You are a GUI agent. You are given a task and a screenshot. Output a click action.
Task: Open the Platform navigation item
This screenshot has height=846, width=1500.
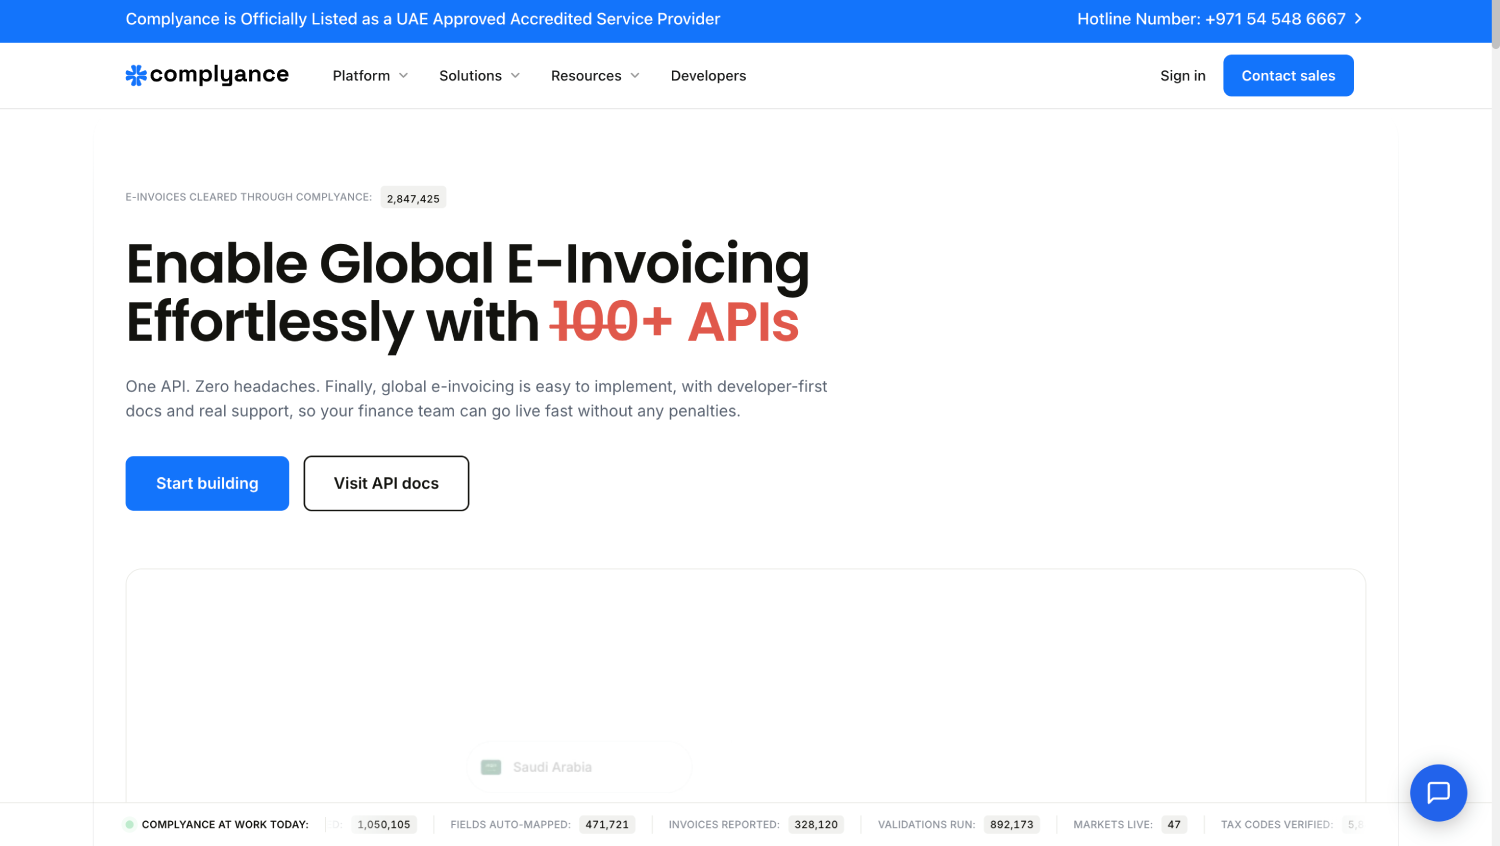361,76
